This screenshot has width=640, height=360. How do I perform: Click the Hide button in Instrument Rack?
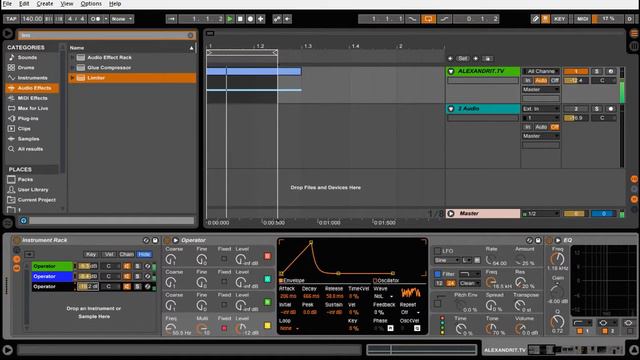(144, 254)
